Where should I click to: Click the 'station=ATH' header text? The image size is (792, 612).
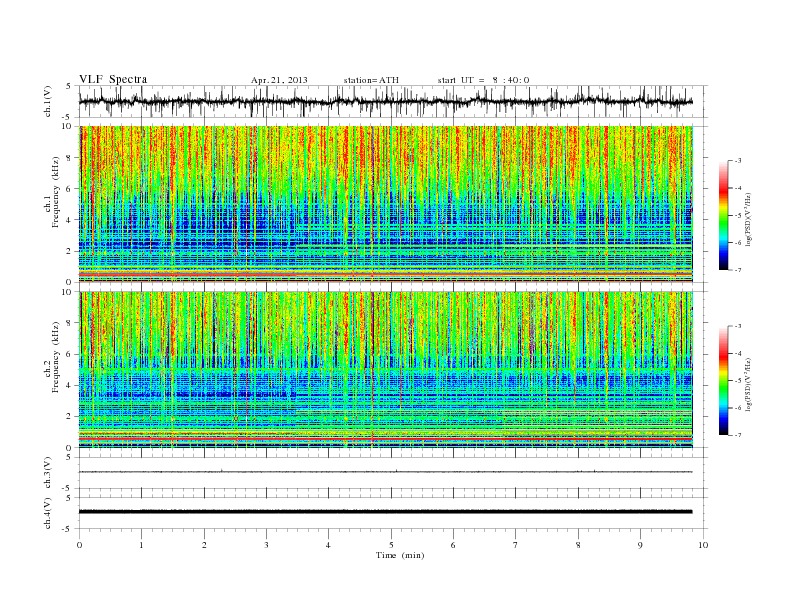click(x=371, y=80)
